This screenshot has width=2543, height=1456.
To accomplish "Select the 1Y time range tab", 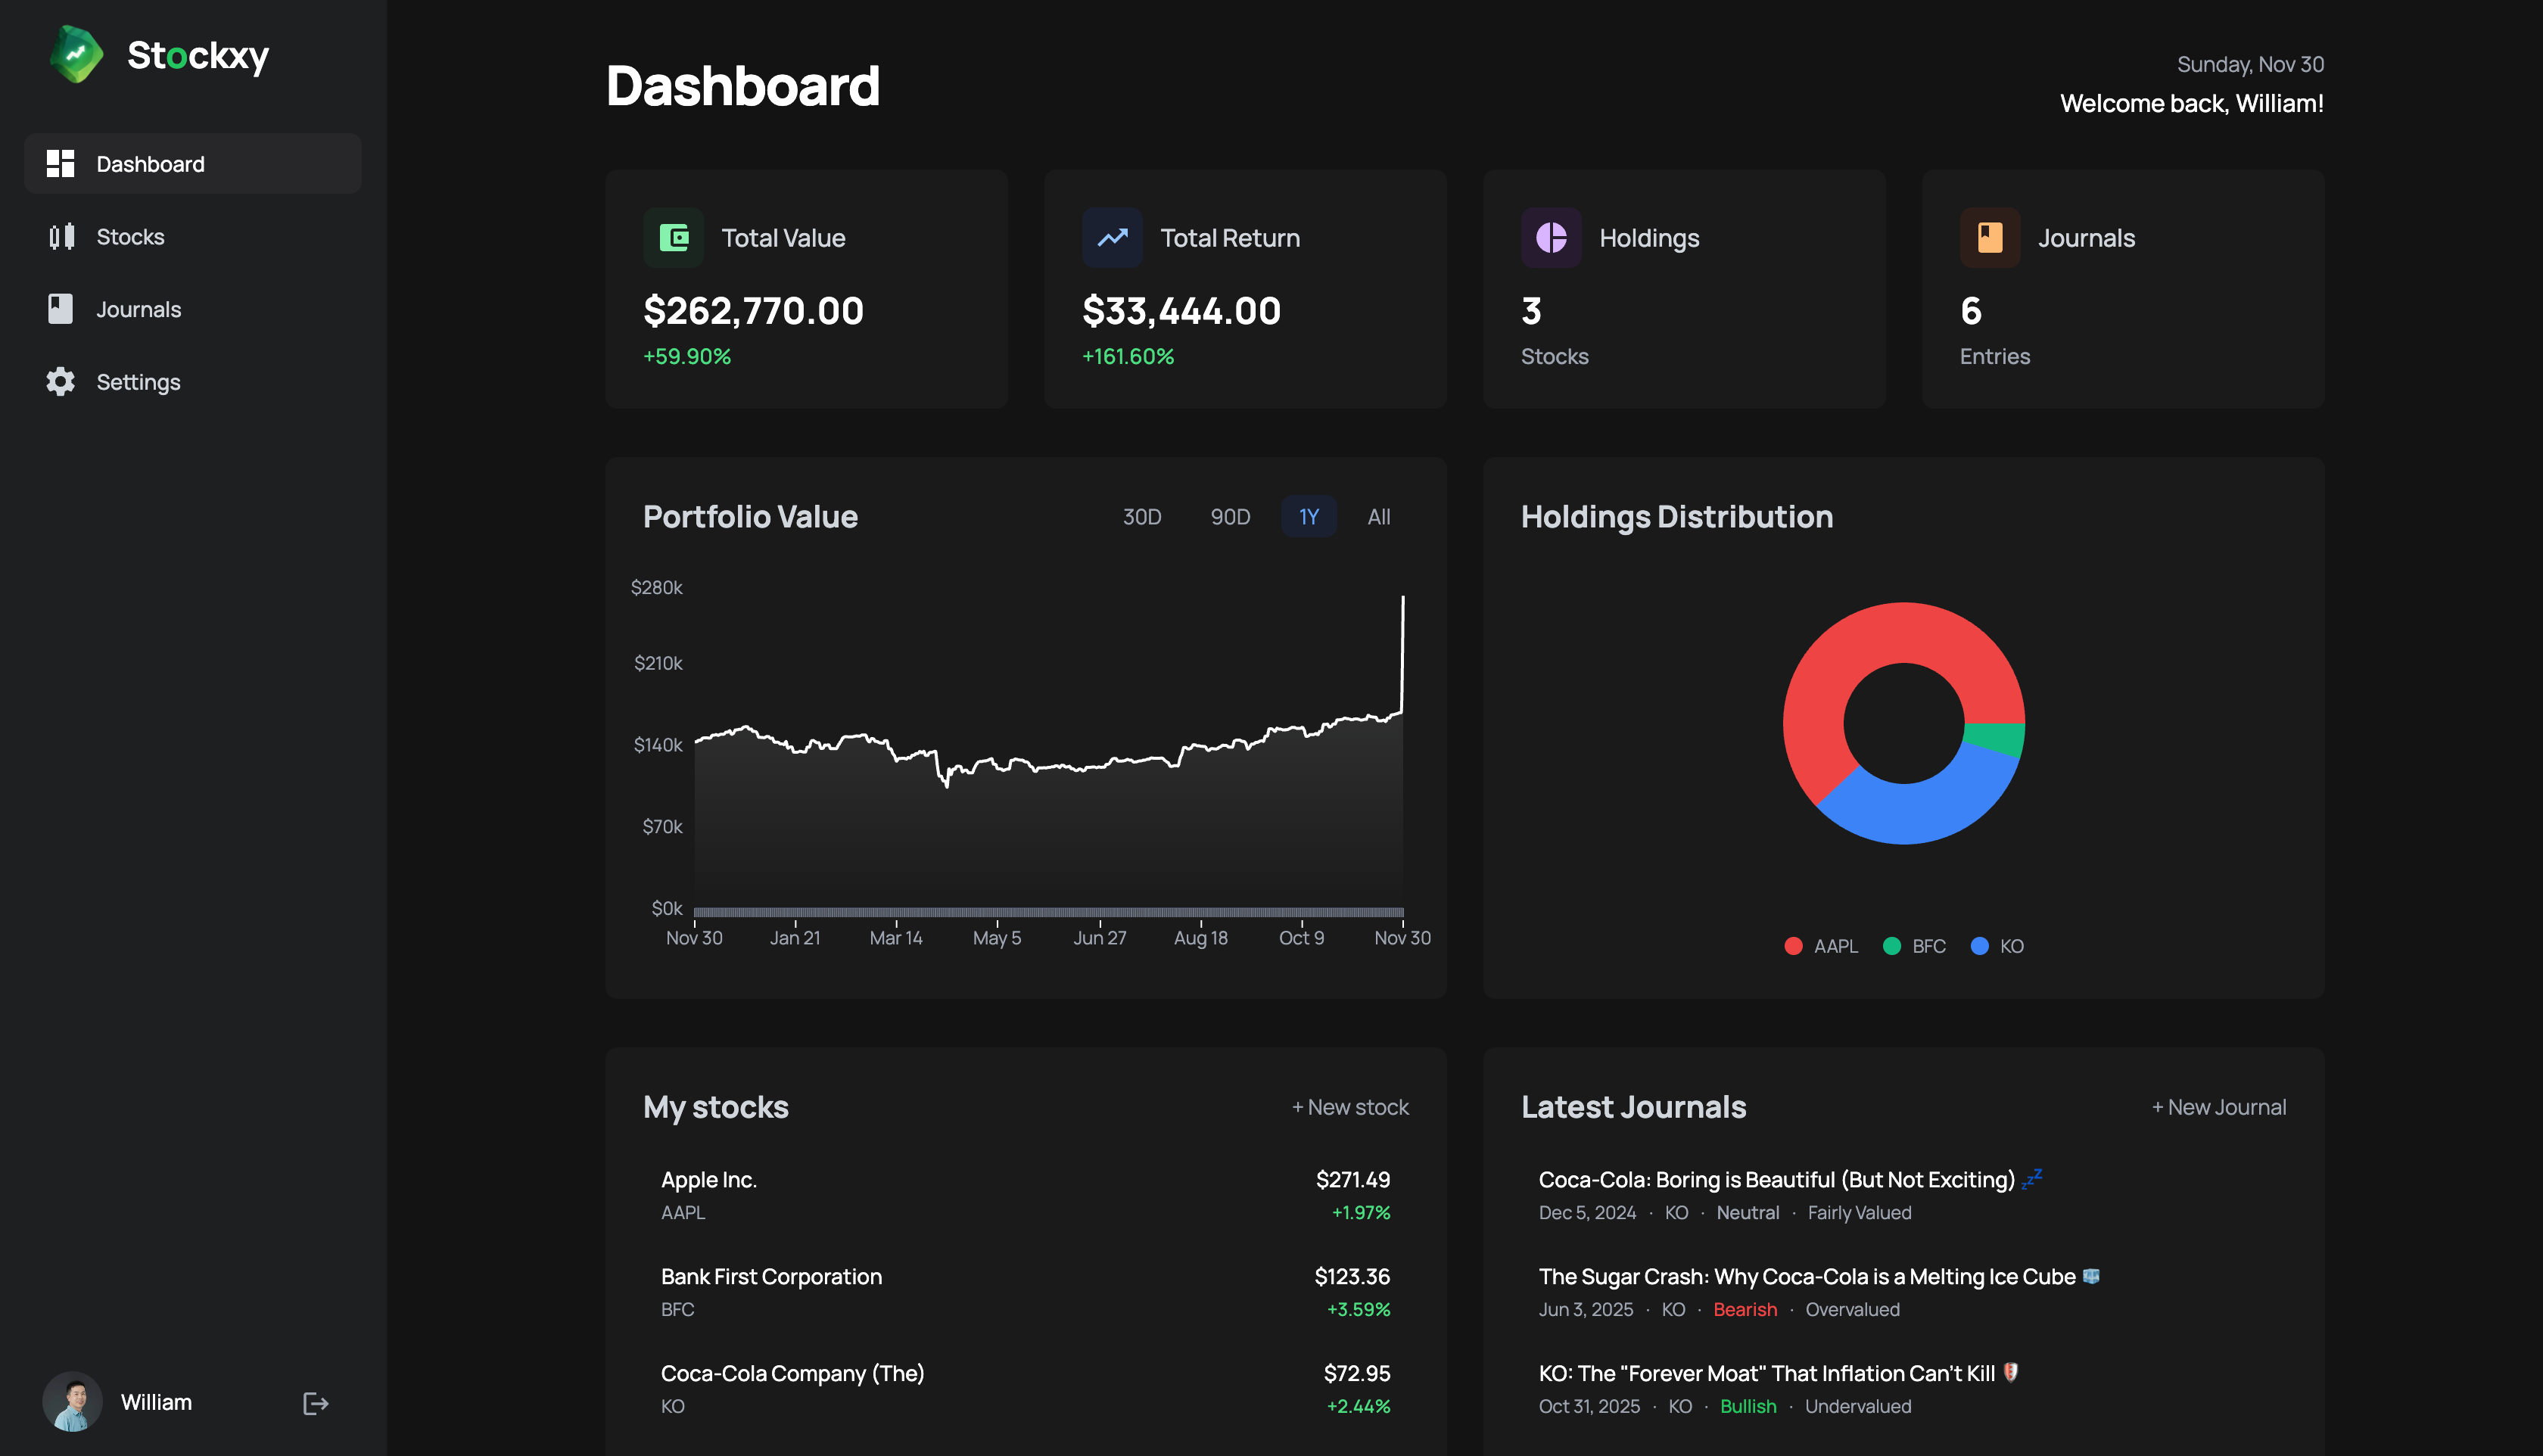I will click(x=1308, y=516).
